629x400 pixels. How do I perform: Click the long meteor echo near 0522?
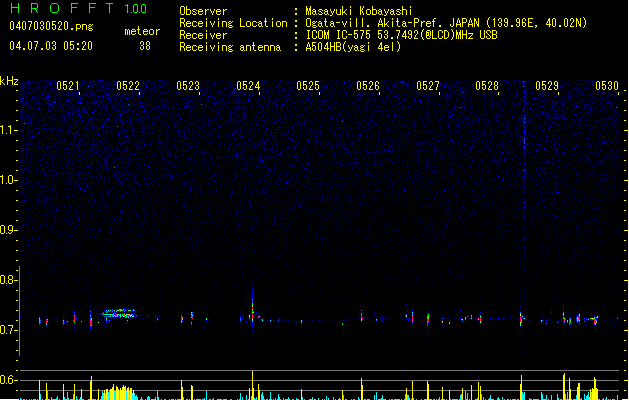pyautogui.click(x=119, y=313)
